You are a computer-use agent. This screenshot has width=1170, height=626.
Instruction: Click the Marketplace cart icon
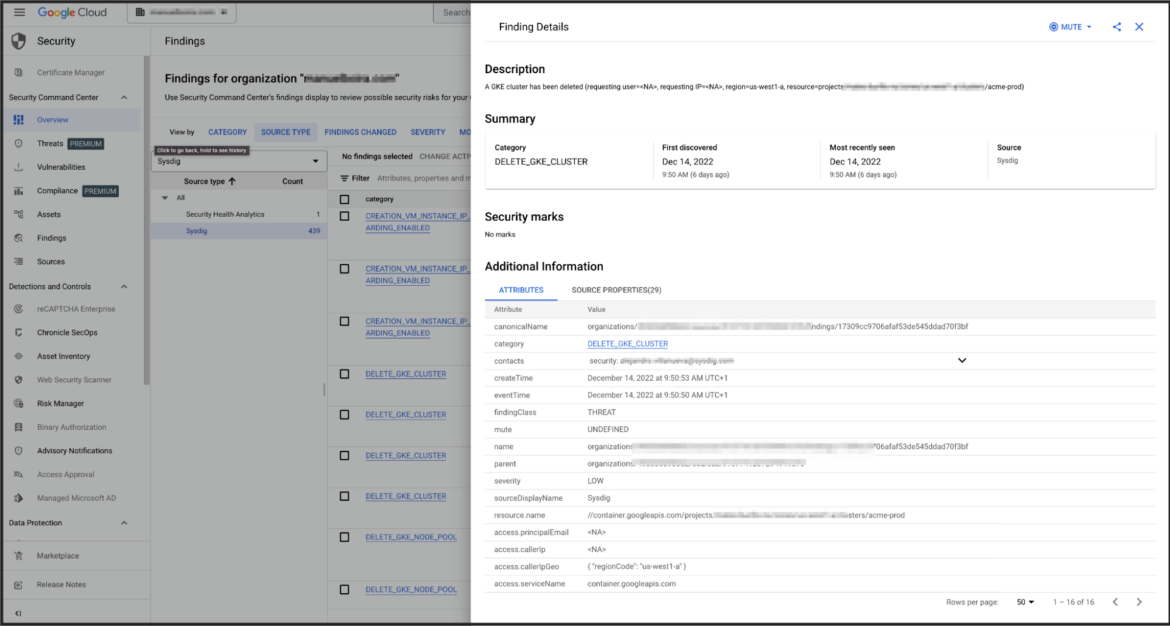pos(19,556)
